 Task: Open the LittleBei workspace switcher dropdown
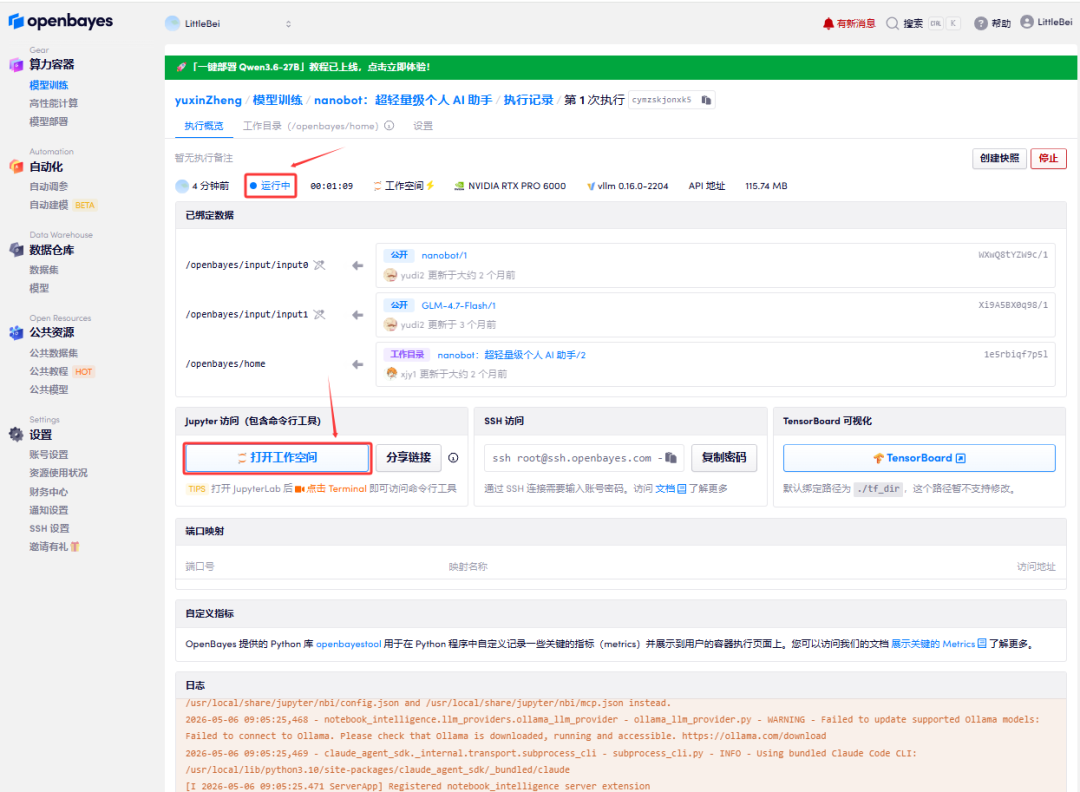point(229,23)
